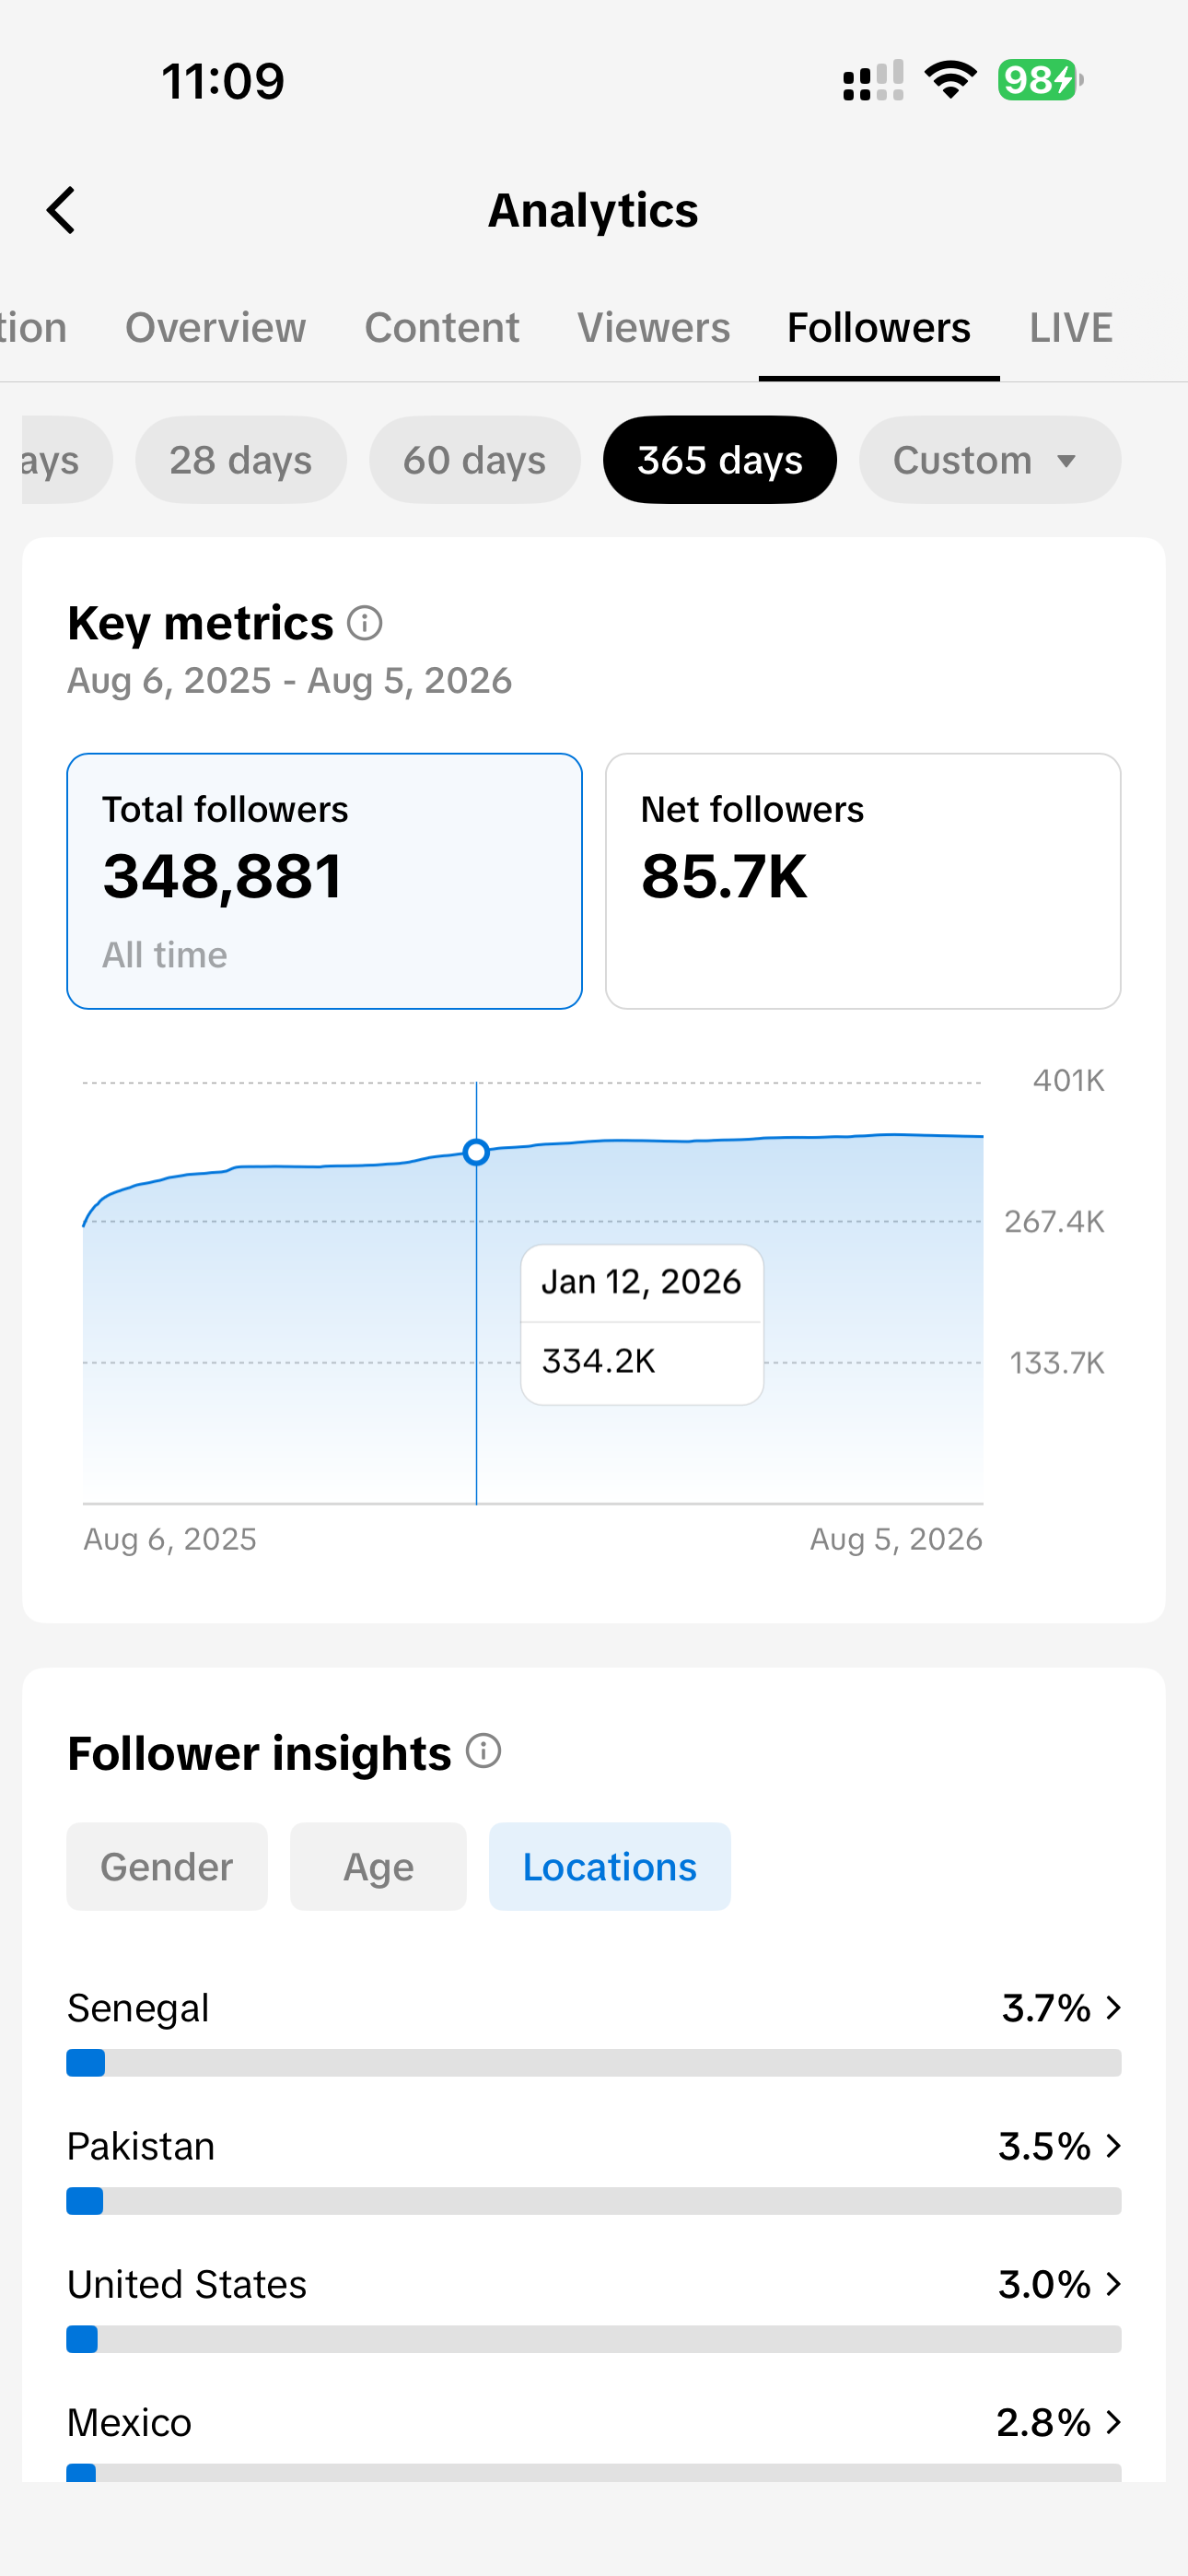Open the Custom date range dropdown

990,460
